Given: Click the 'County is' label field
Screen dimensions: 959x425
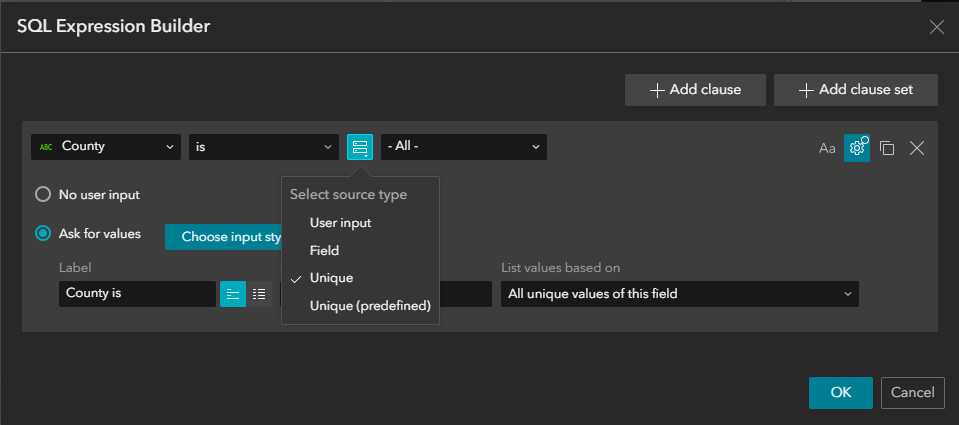Looking at the screenshot, I should point(137,294).
